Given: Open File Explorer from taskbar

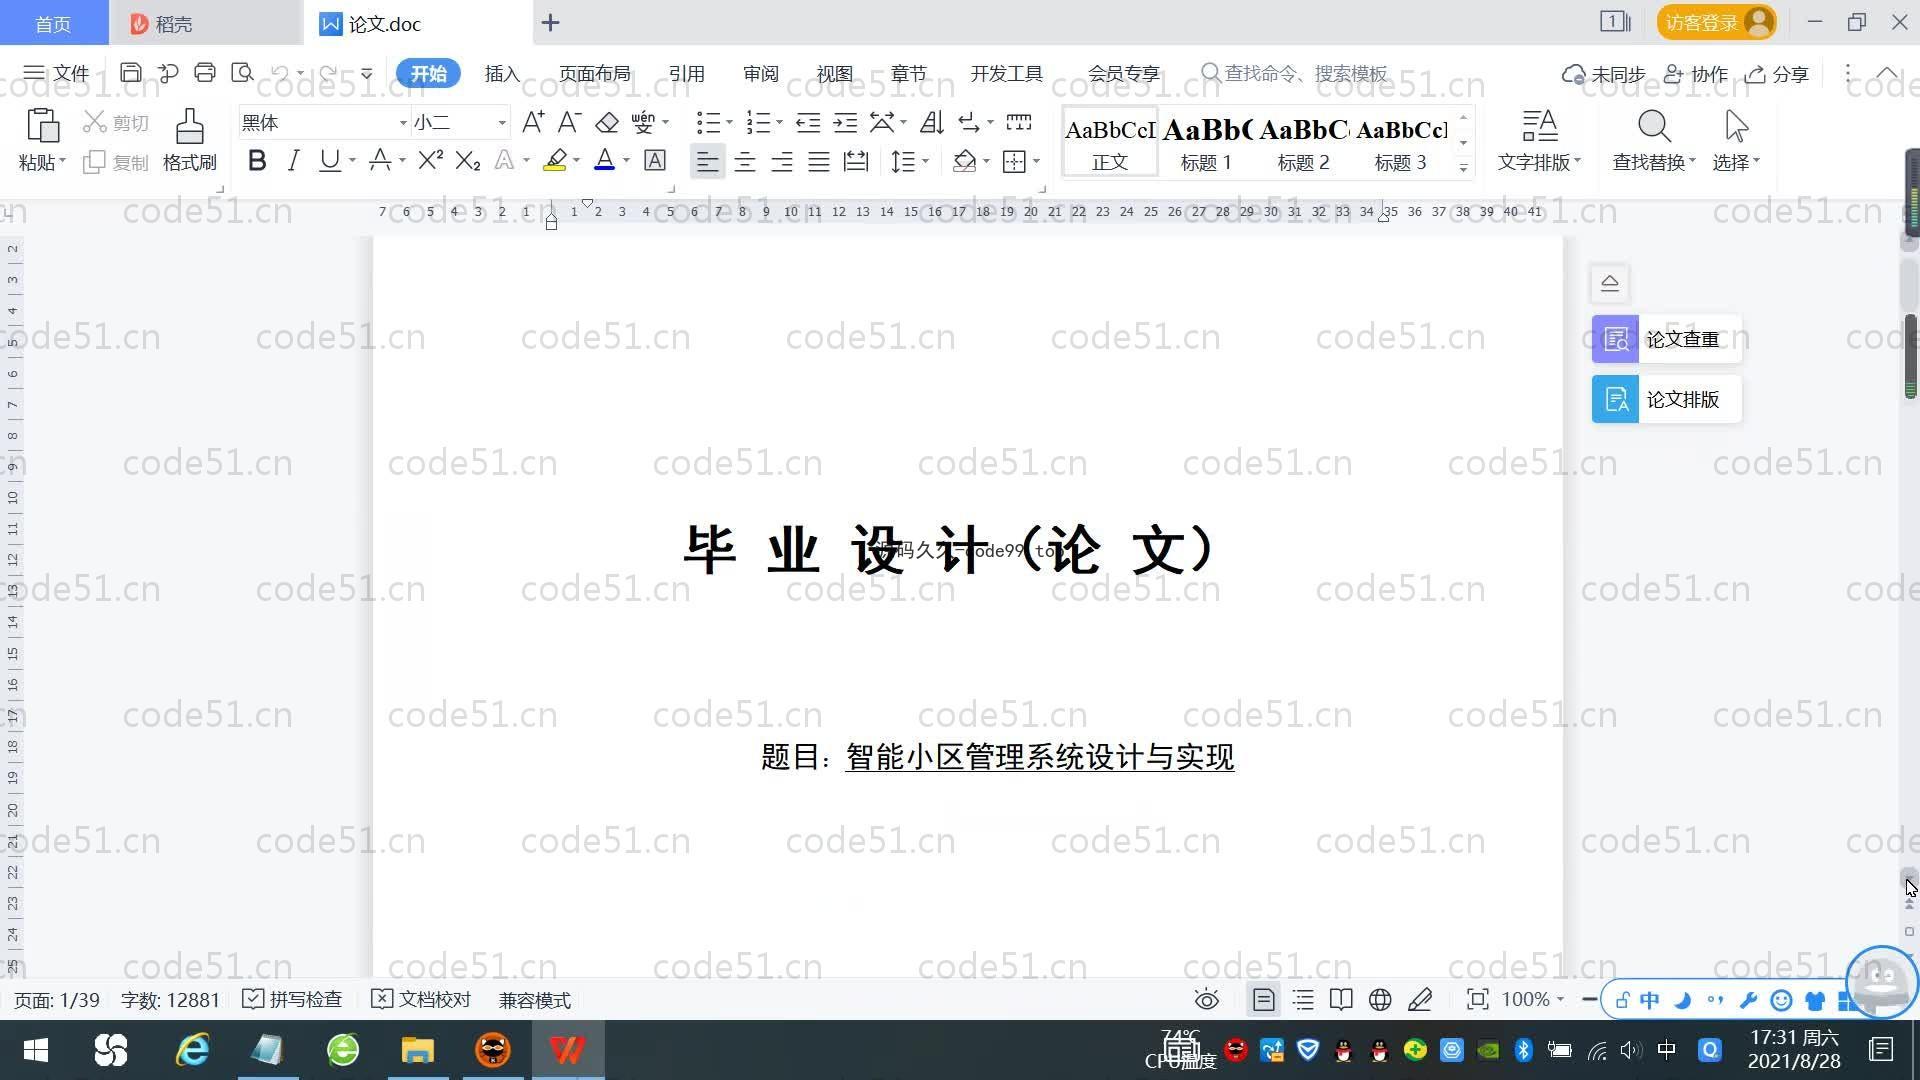Looking at the screenshot, I should coord(417,1050).
